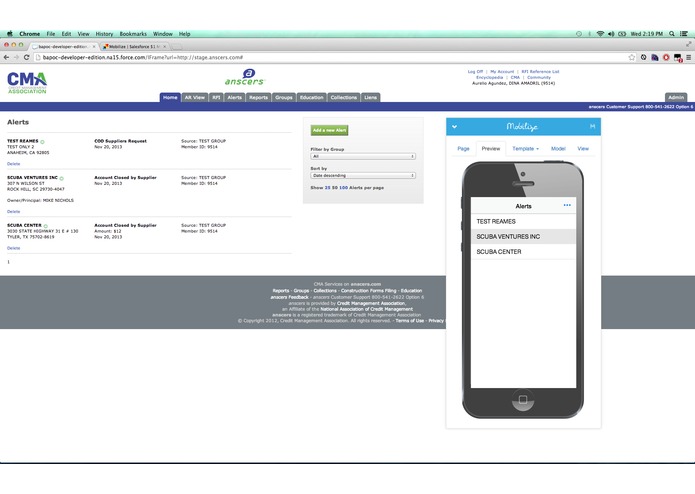Click the anscers logo

tap(244, 77)
